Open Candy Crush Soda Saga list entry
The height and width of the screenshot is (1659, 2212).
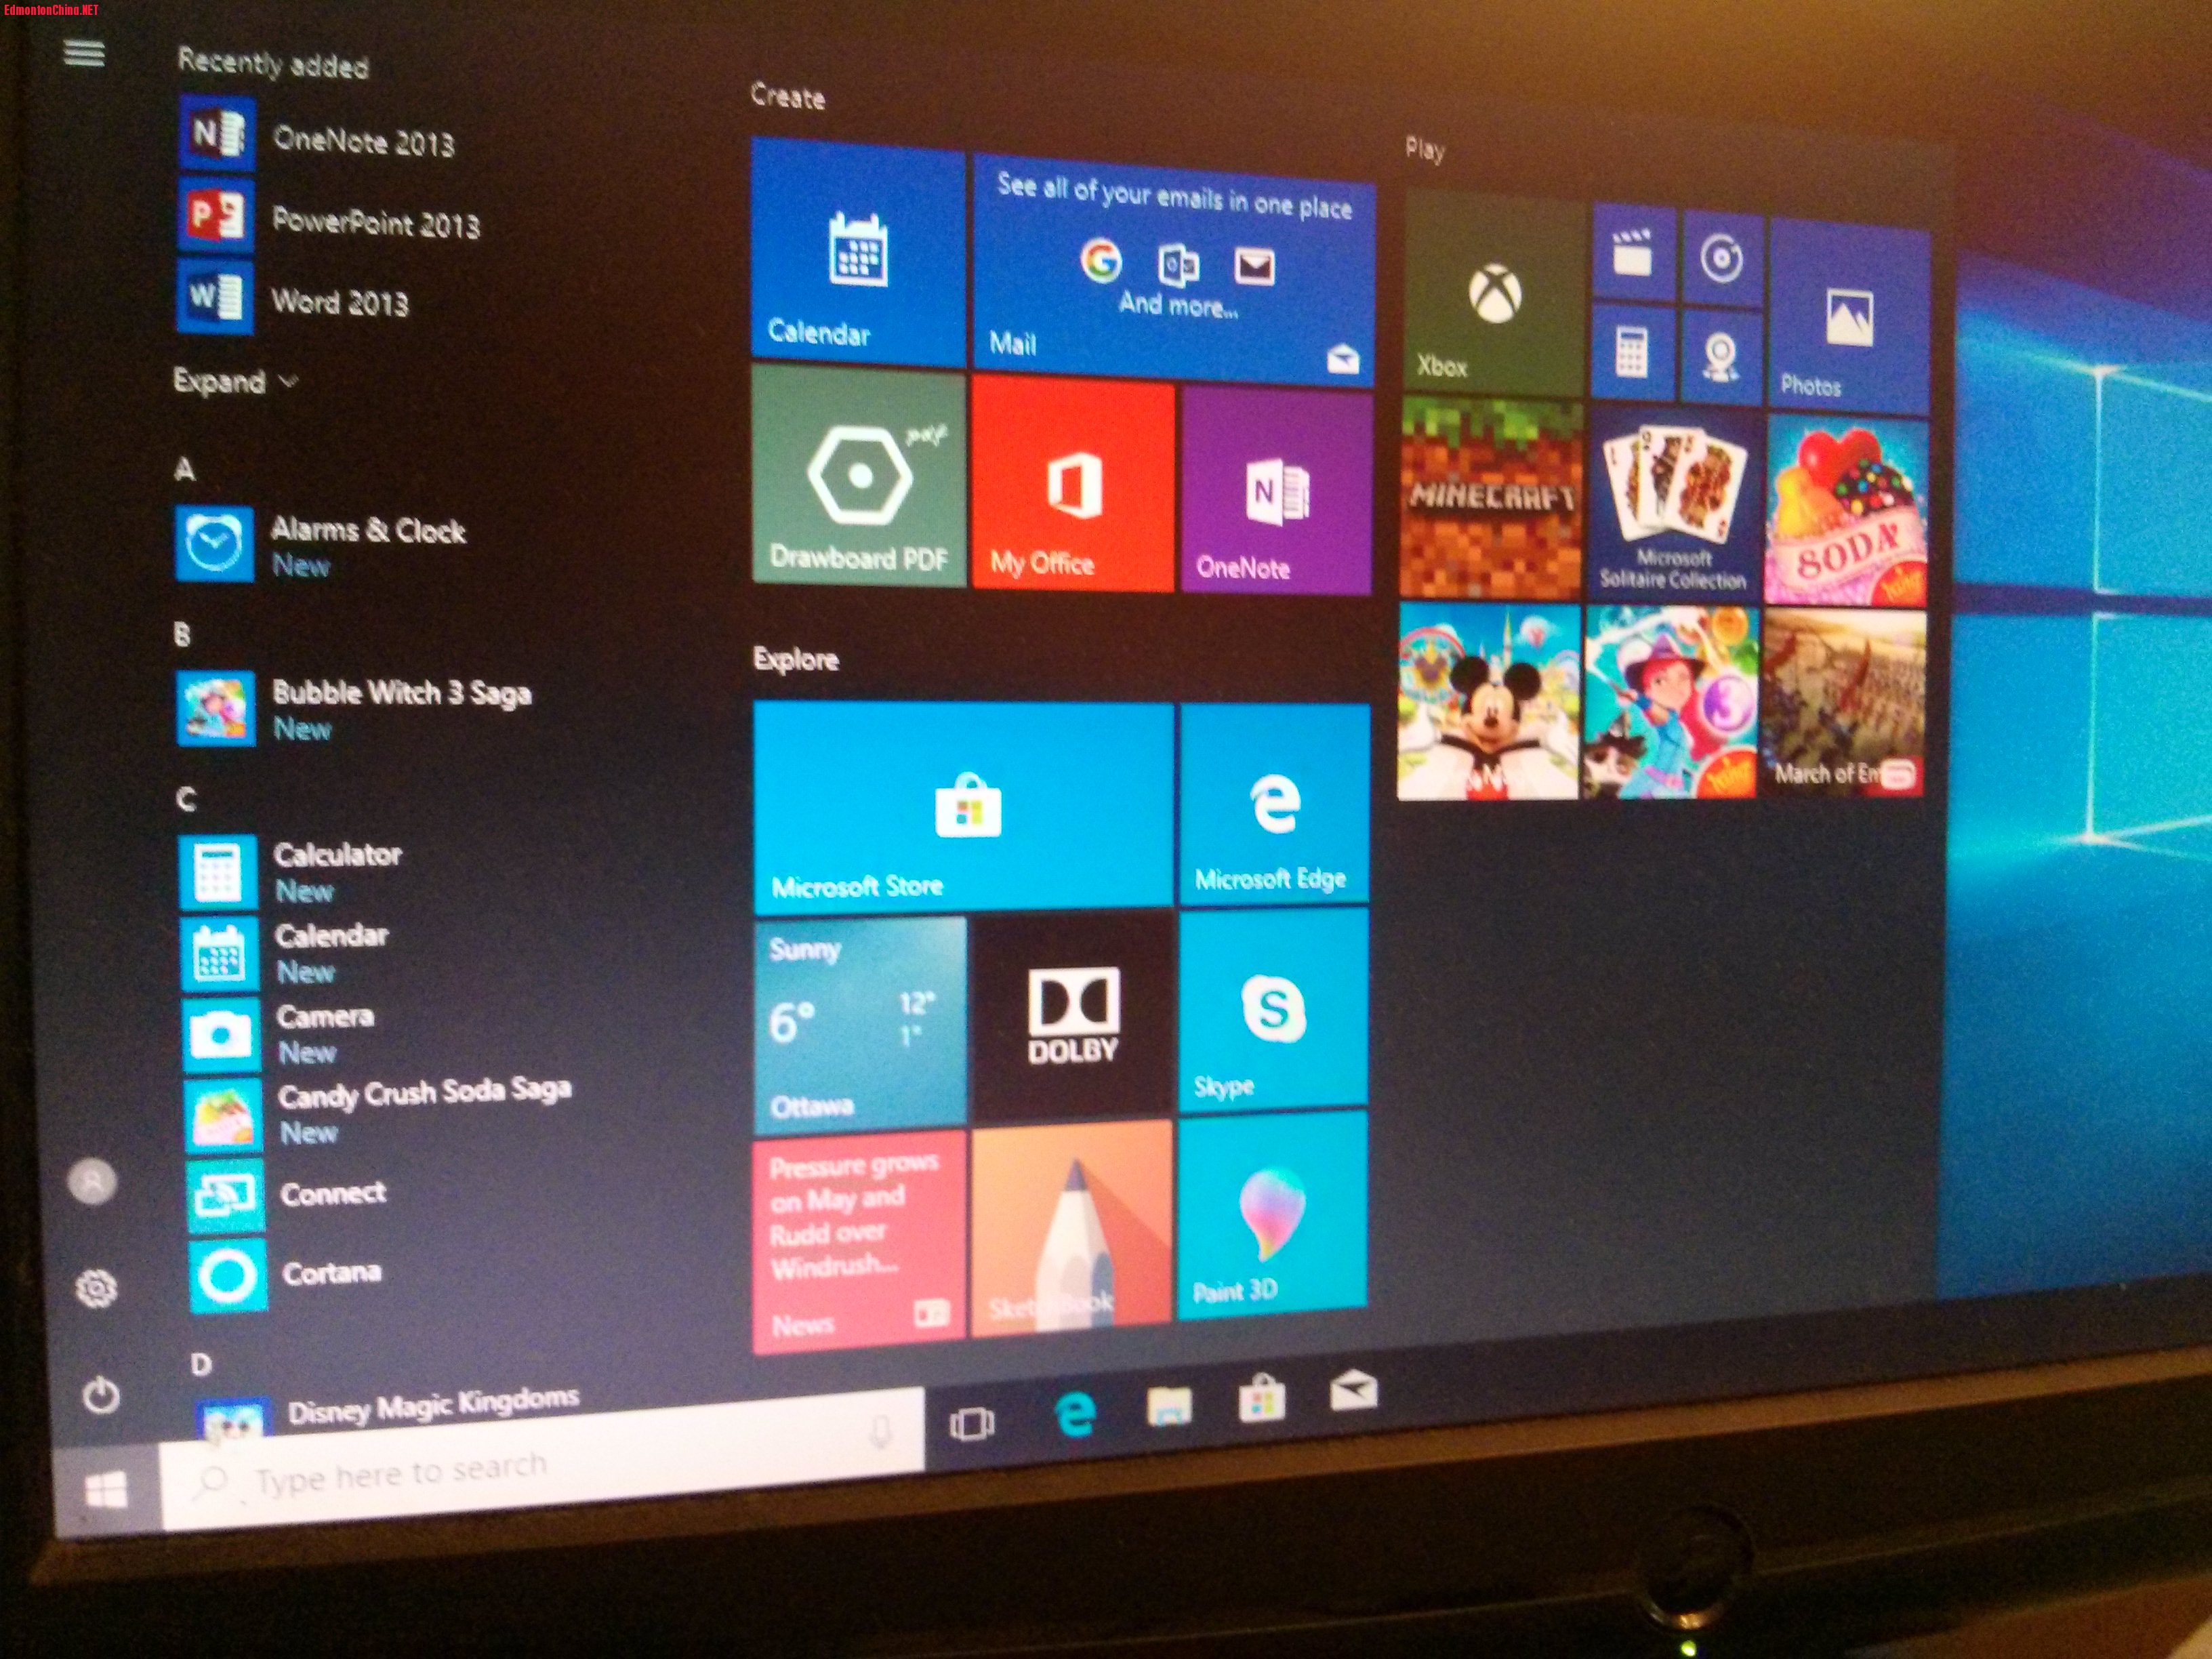[x=379, y=1113]
